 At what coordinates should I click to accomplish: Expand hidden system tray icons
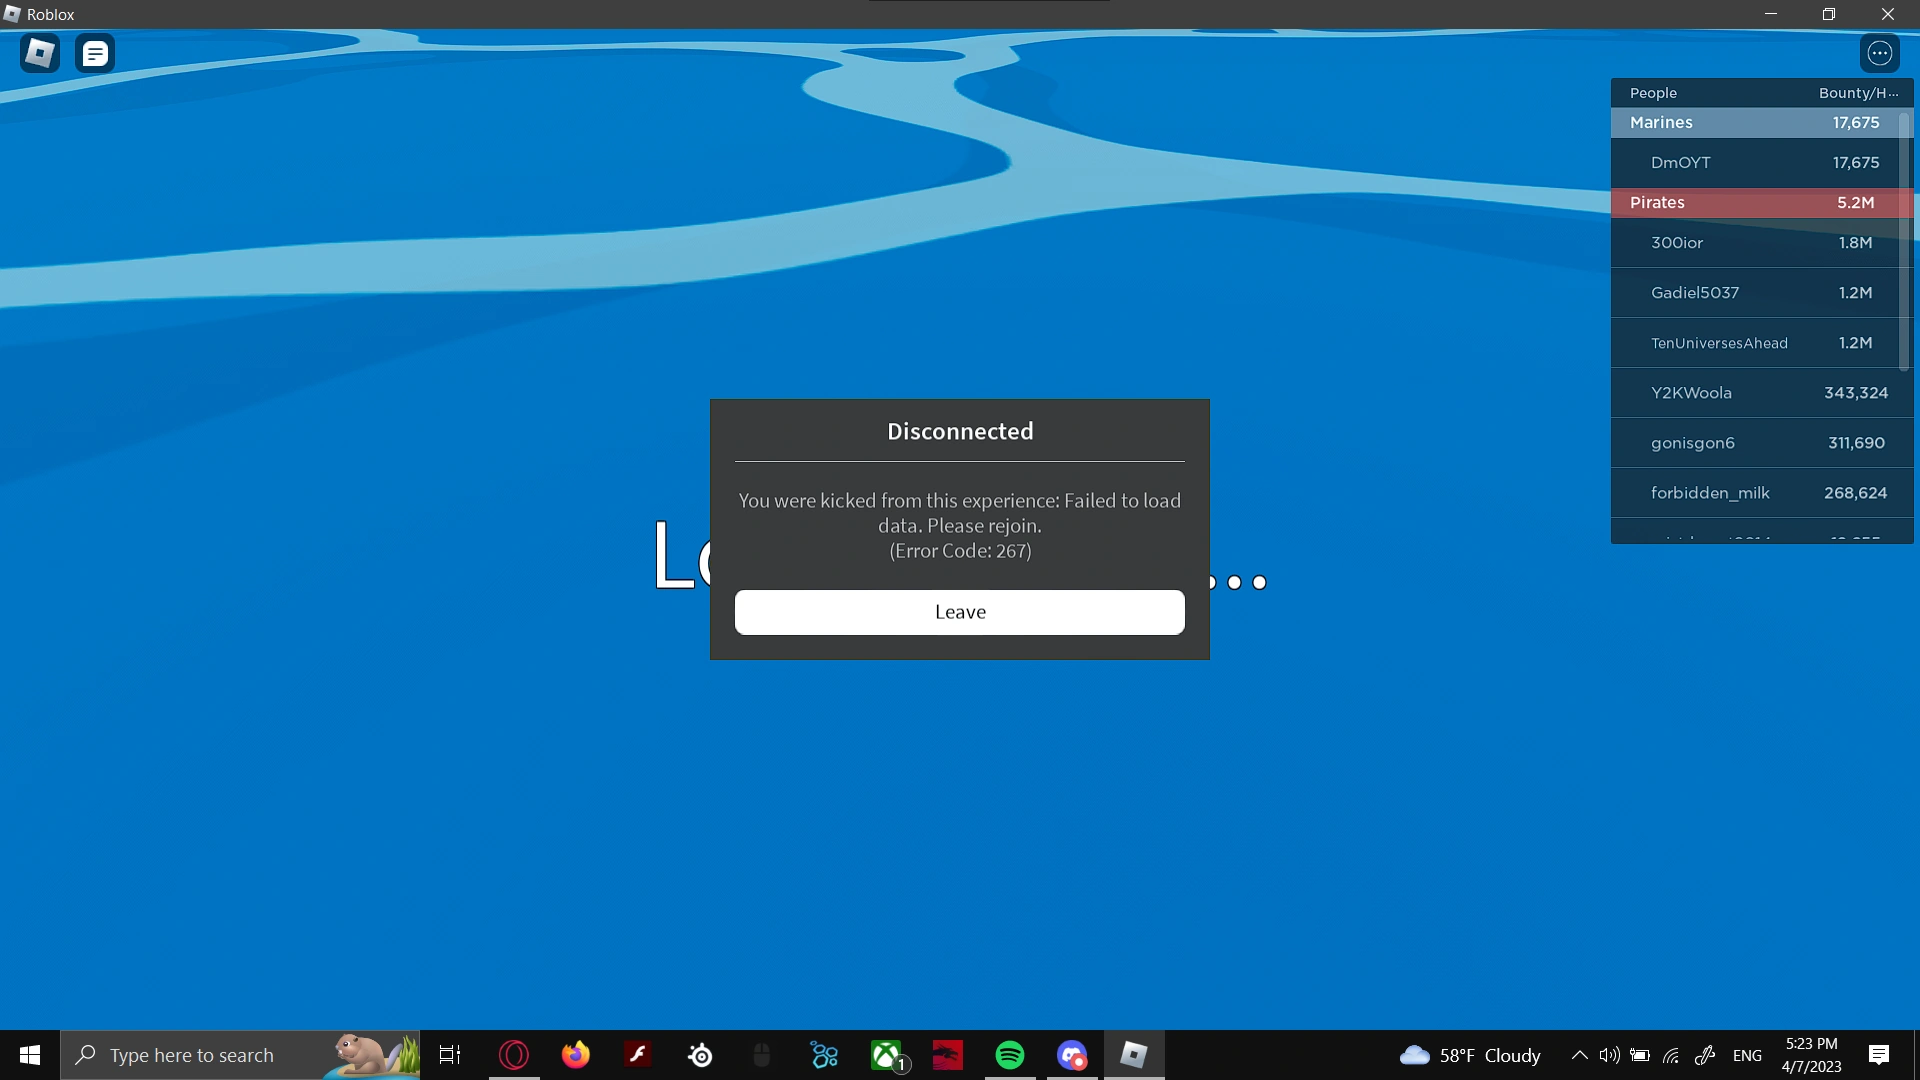coord(1579,1055)
